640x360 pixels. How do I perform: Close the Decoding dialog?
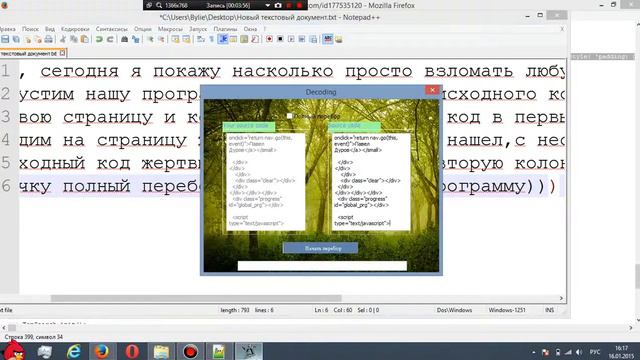tap(432, 90)
